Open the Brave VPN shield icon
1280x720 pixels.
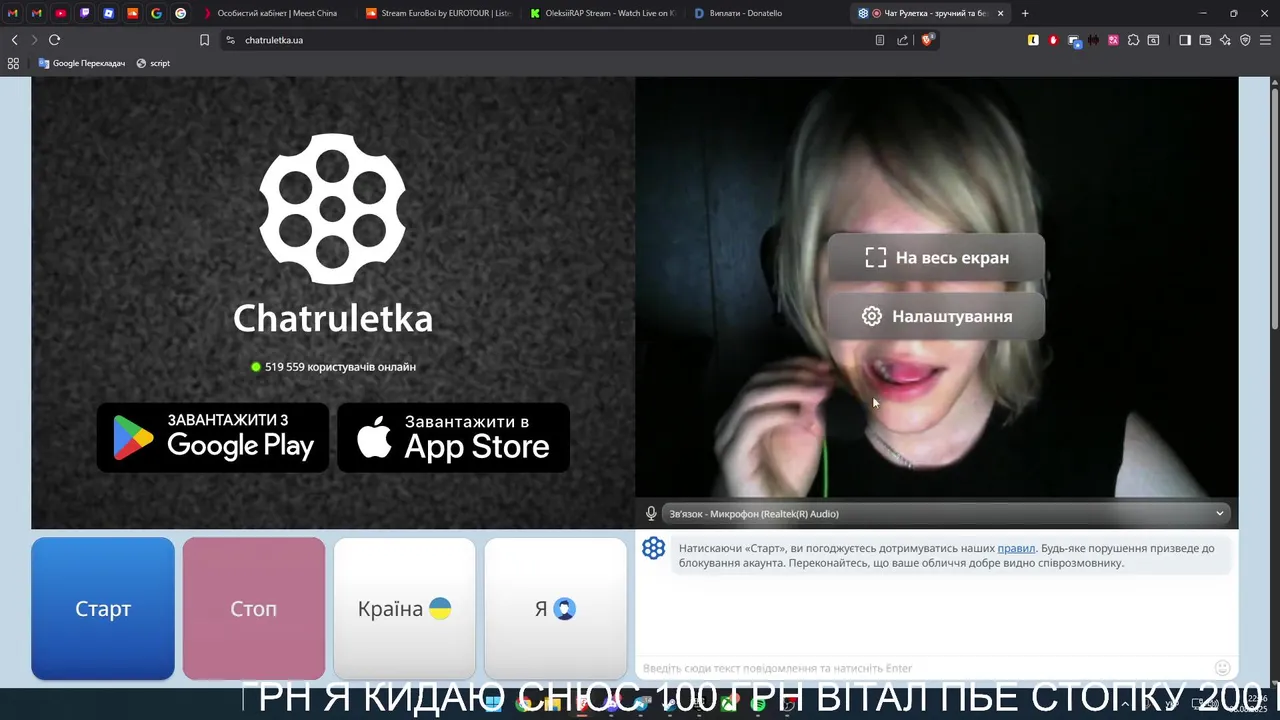point(1245,40)
